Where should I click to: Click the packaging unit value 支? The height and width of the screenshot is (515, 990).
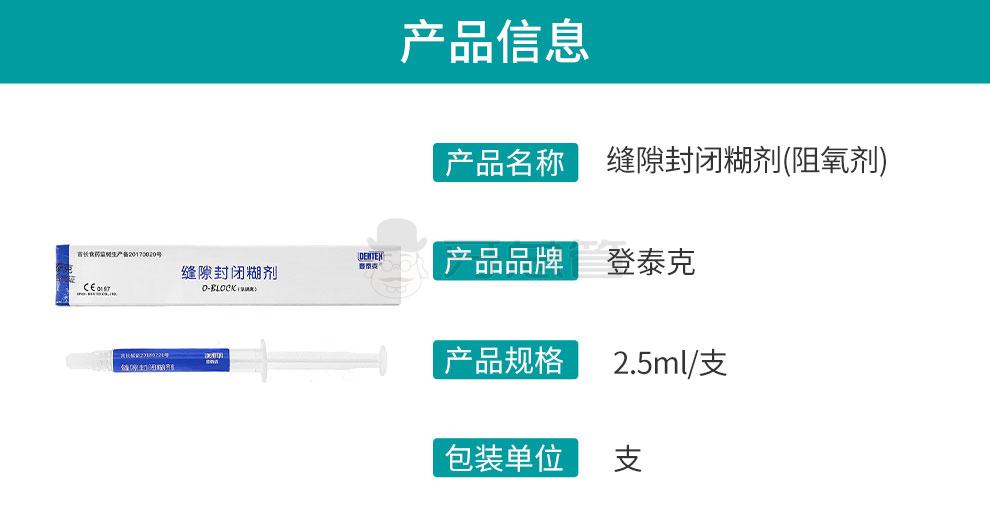point(628,459)
